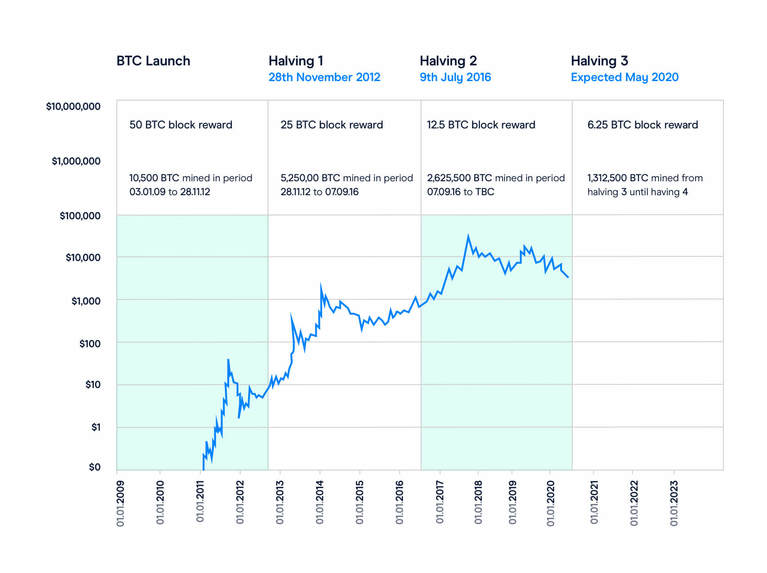Click '2,625,500 BTC mined in period' text
The width and height of the screenshot is (767, 573).
pos(496,178)
